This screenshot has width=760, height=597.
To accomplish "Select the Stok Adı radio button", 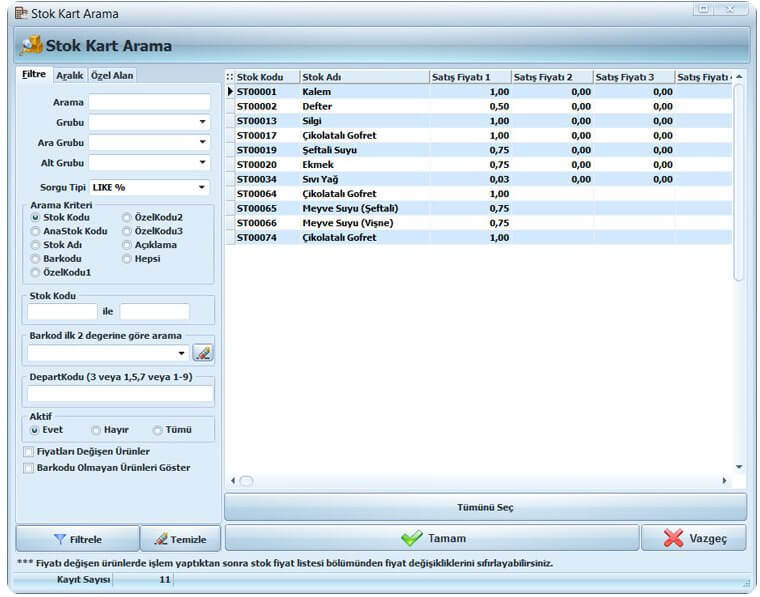I will 35,245.
